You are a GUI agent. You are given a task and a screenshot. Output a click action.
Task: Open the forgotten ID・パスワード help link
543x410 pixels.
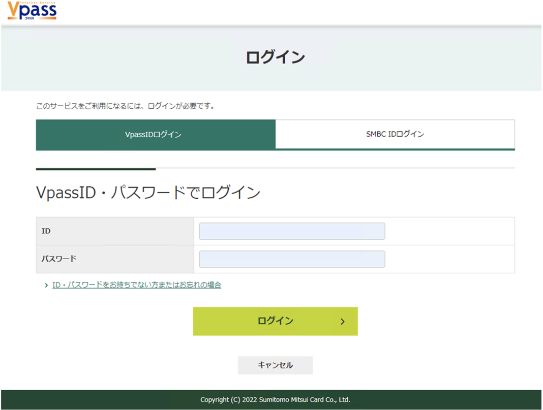coord(136,285)
